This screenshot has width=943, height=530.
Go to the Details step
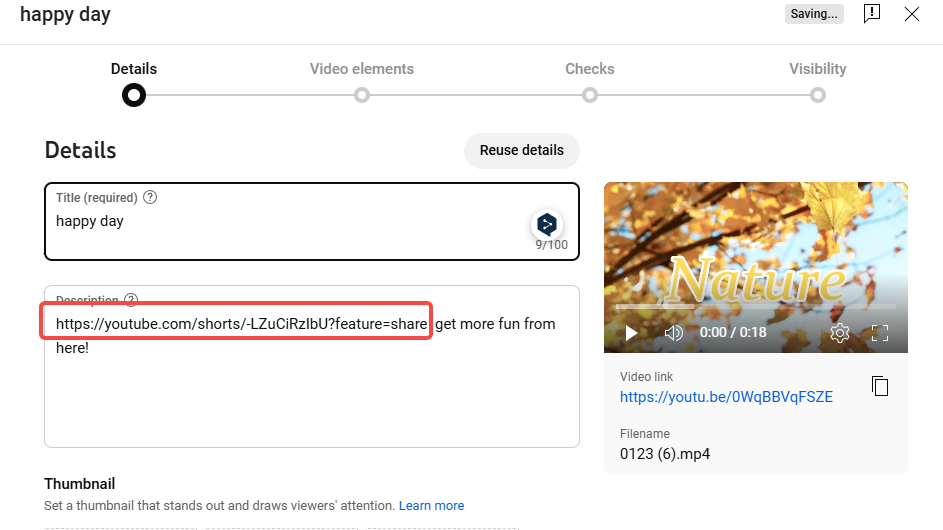tap(134, 69)
